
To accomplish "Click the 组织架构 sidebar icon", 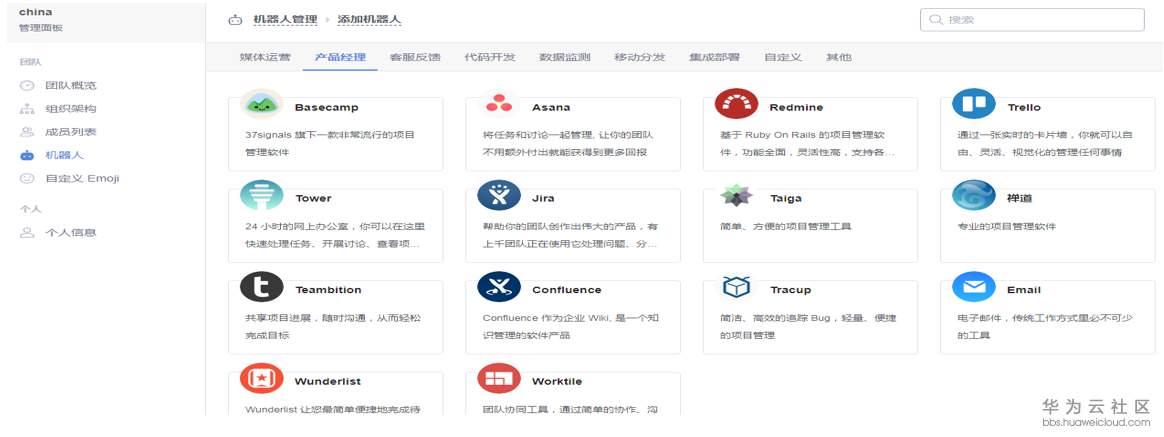I will coord(27,108).
